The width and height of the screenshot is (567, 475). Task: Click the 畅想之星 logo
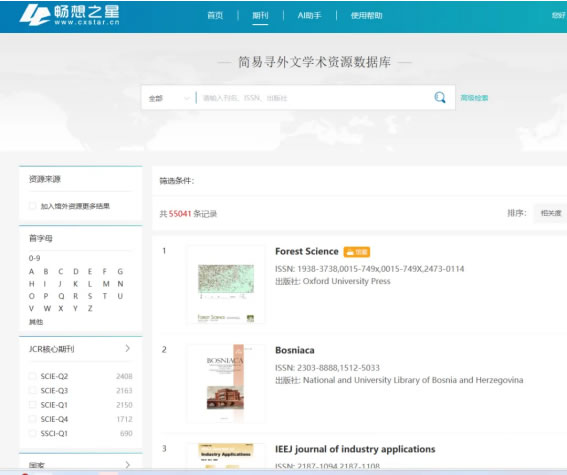tap(69, 15)
